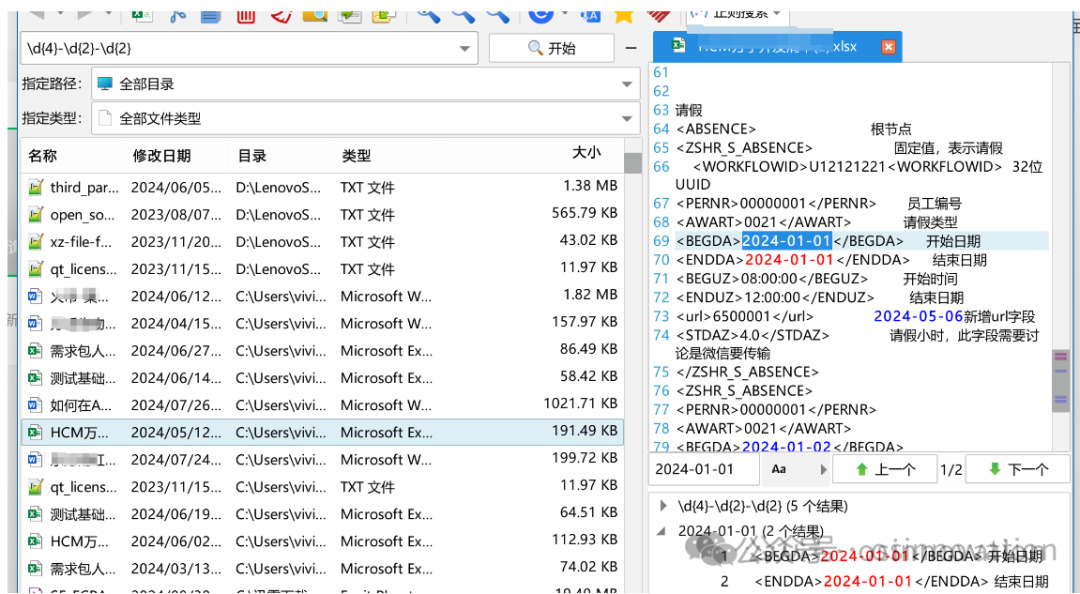Click the blank file icon beside 全部文件类型

click(105, 118)
